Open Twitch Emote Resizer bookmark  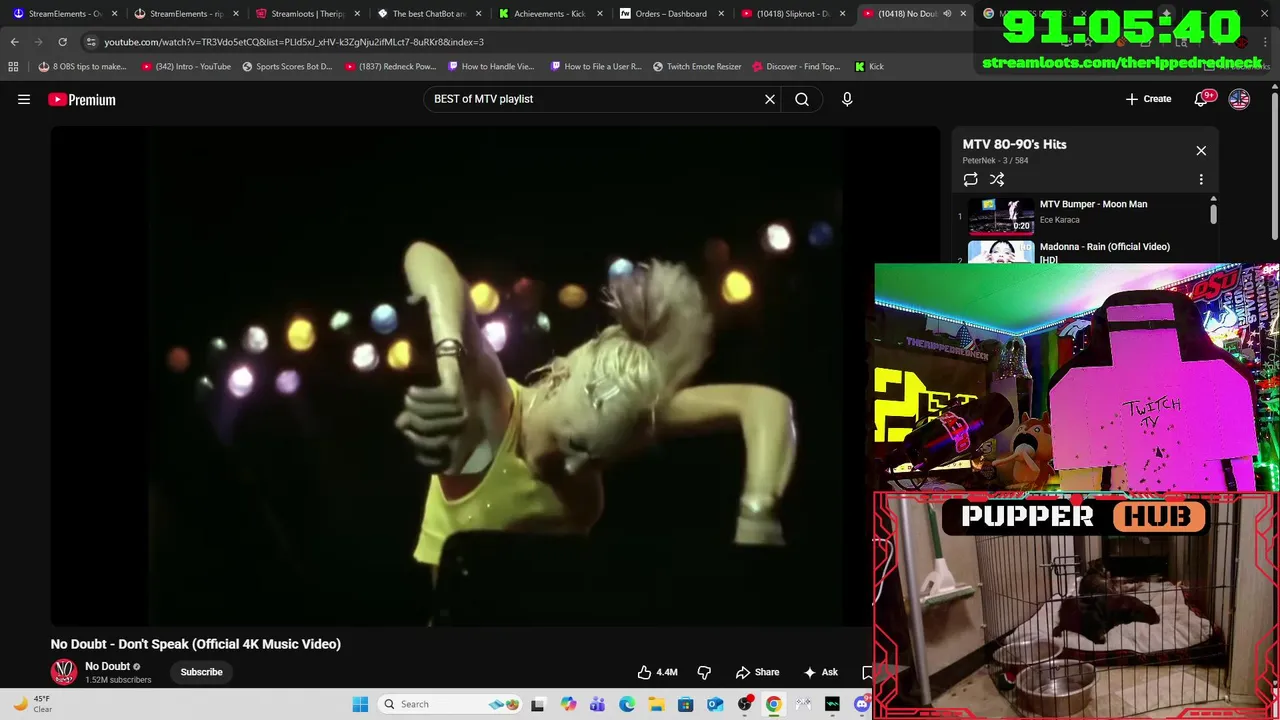pyautogui.click(x=698, y=66)
